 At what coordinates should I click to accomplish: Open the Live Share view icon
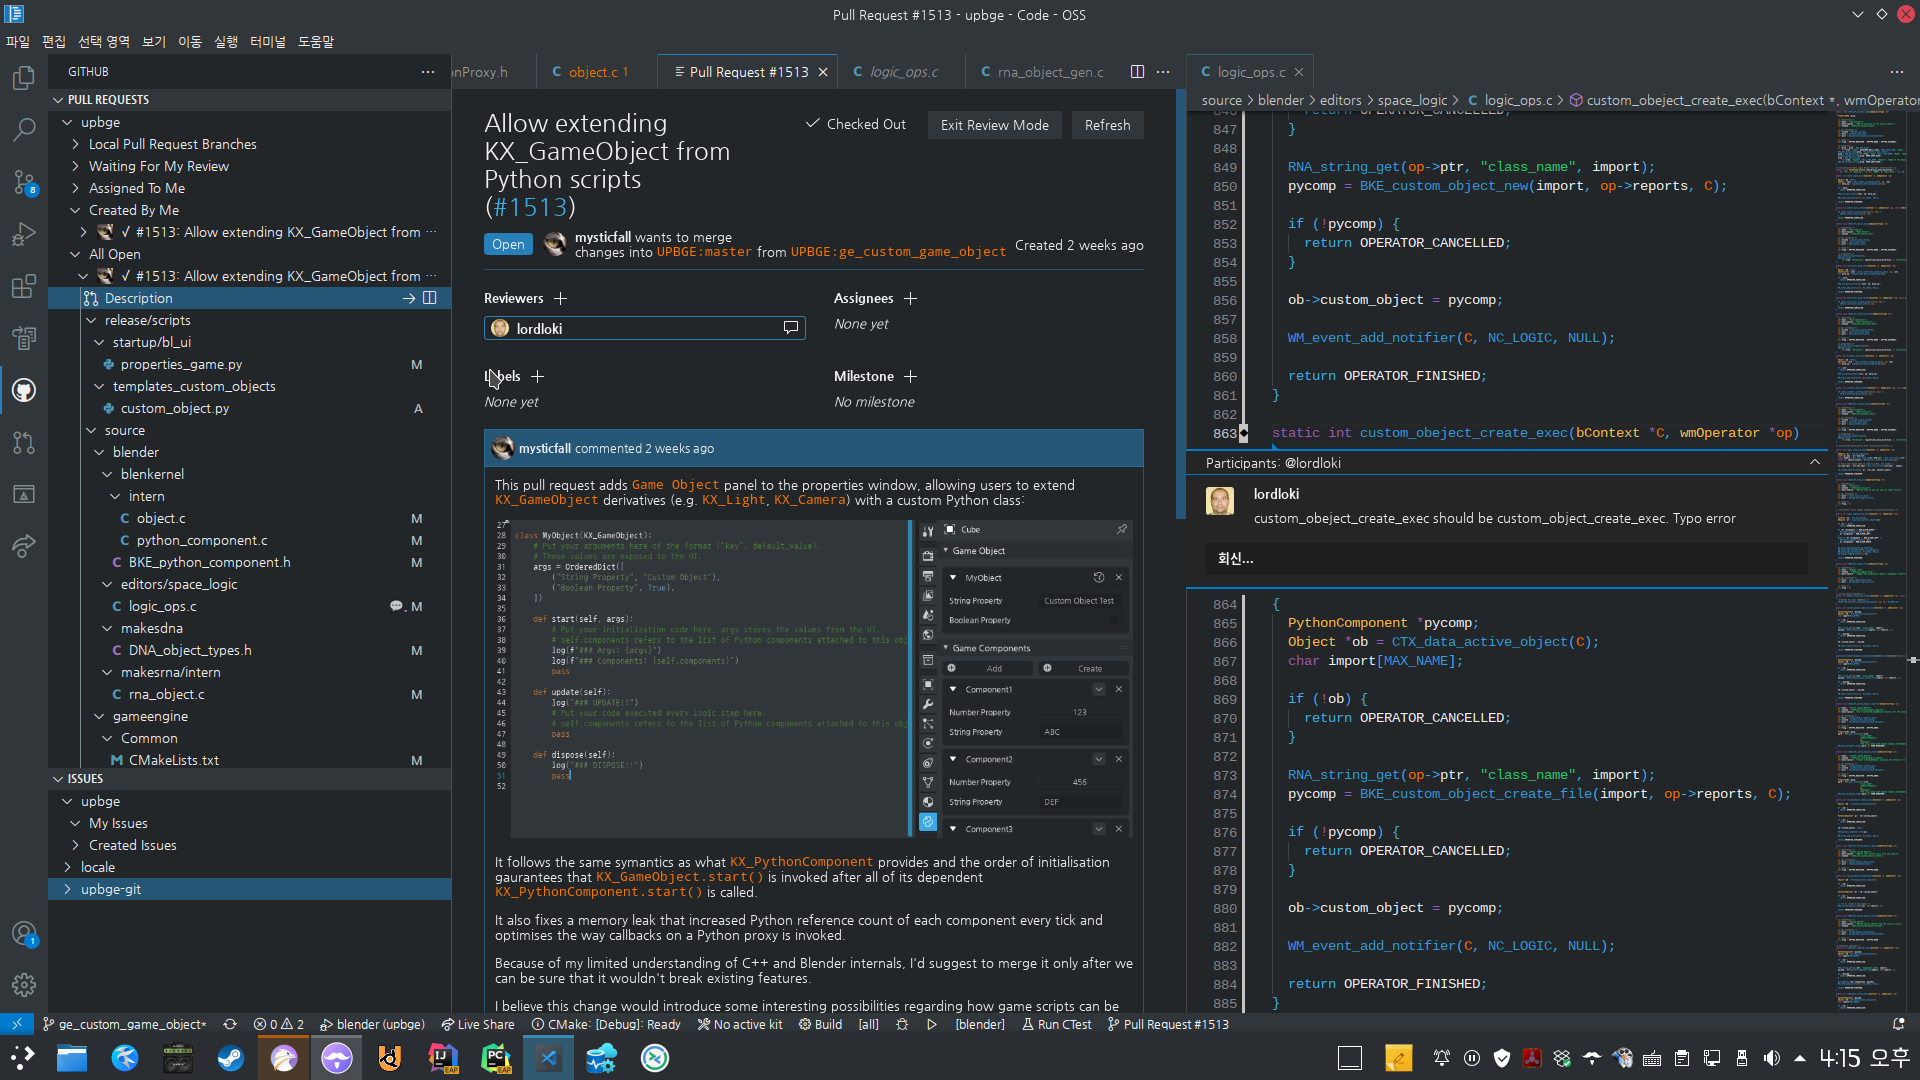point(24,546)
